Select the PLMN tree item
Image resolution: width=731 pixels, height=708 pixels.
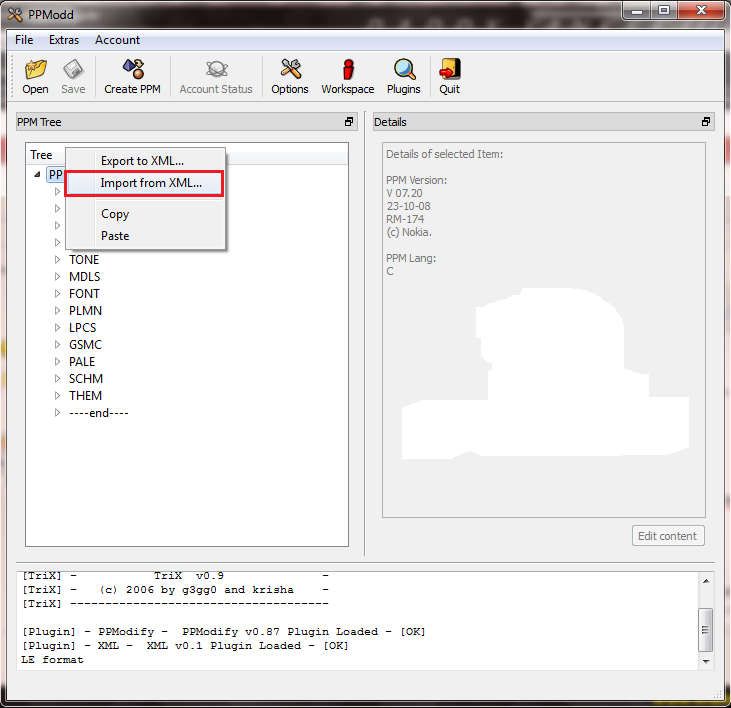pyautogui.click(x=85, y=310)
